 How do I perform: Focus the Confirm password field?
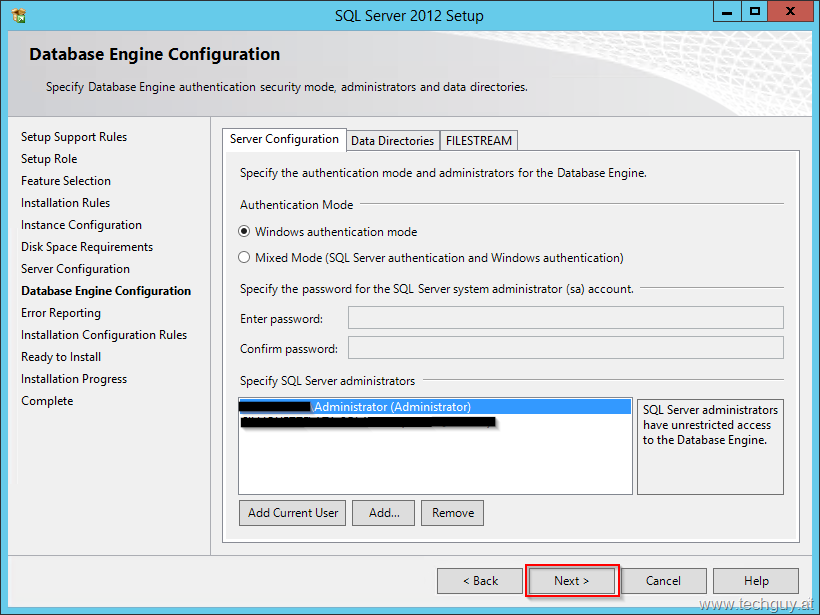[x=566, y=348]
